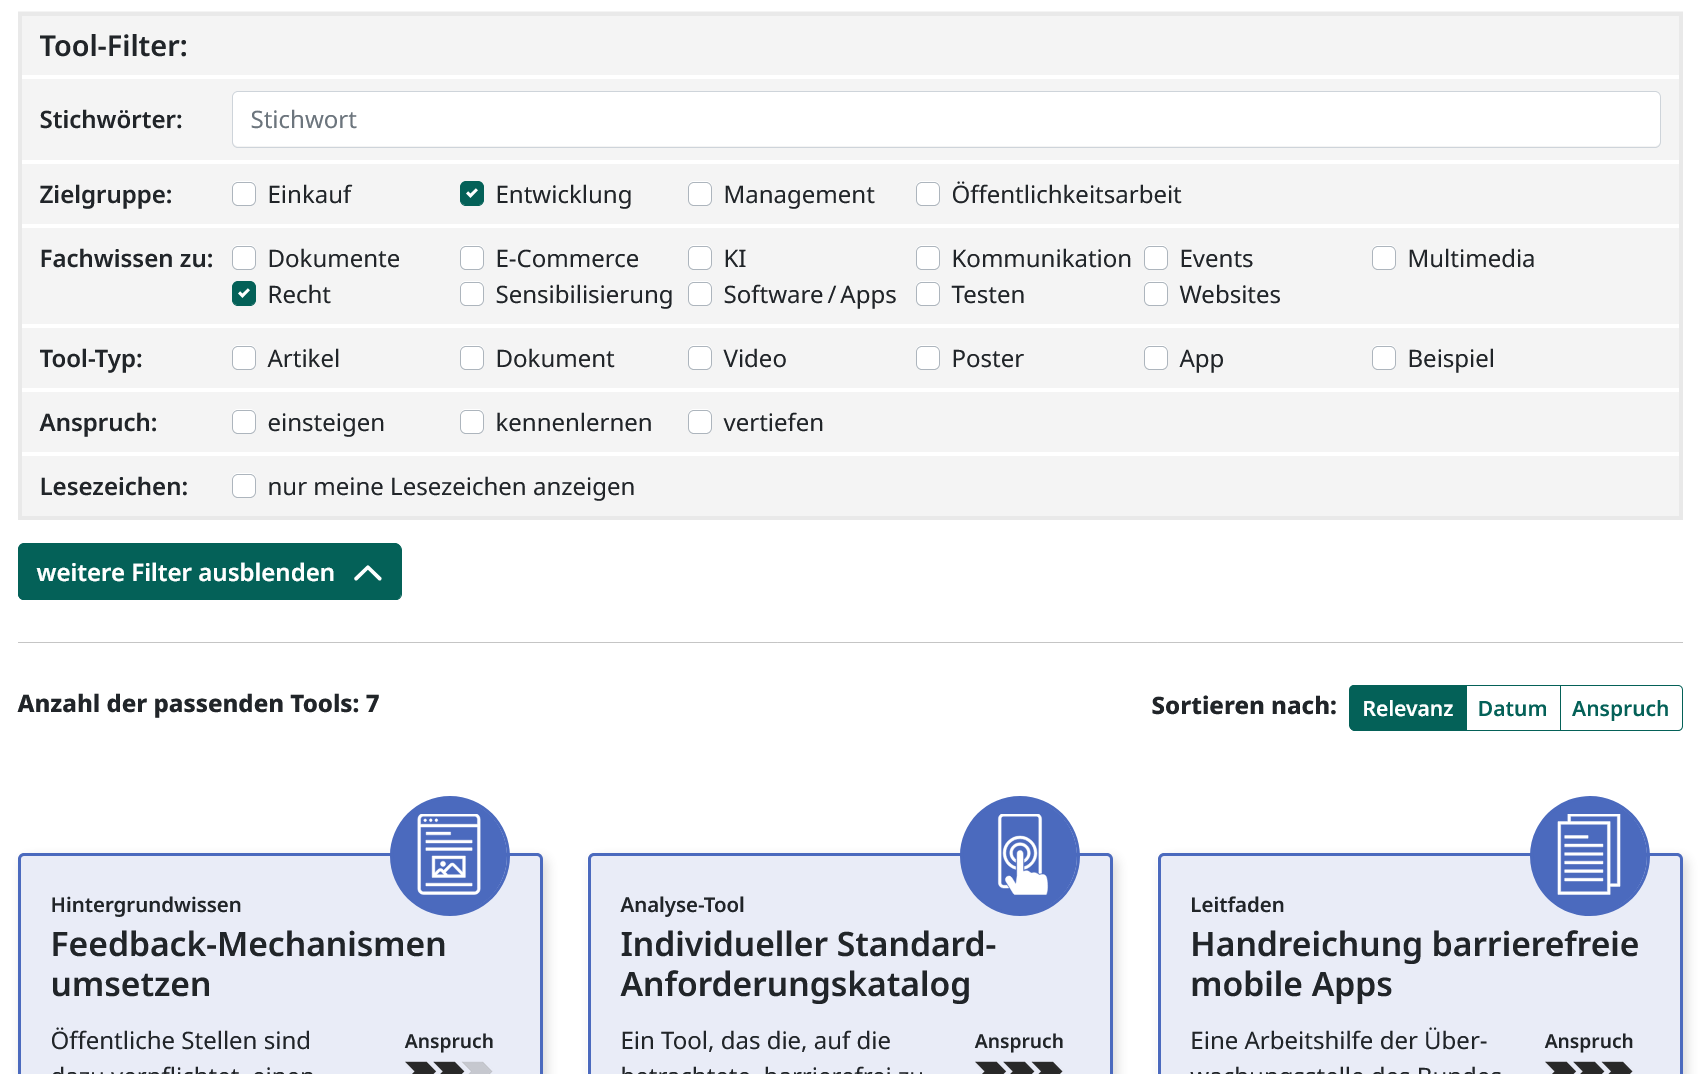The image size is (1701, 1074).
Task: Tick the Websites checkbox
Action: coord(1156,294)
